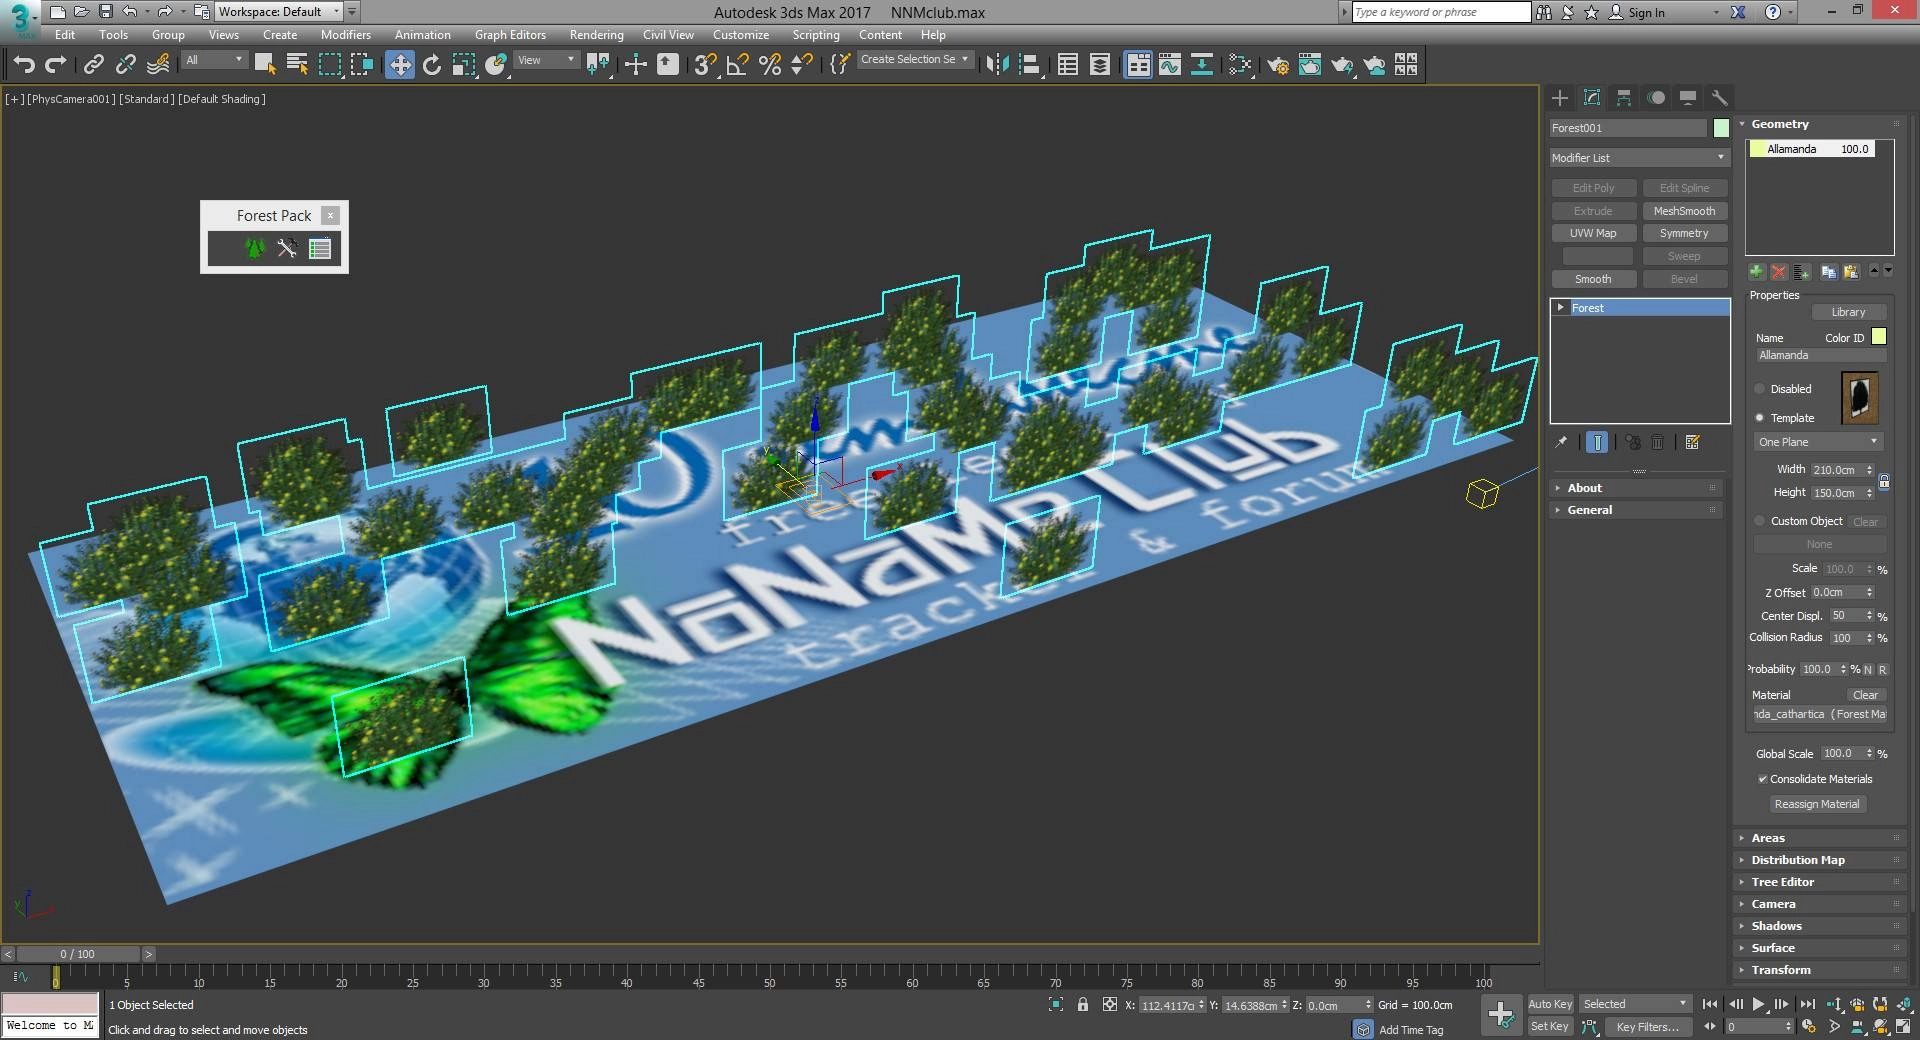This screenshot has width=1920, height=1040.
Task: Open the Graph Editors menu
Action: click(510, 35)
